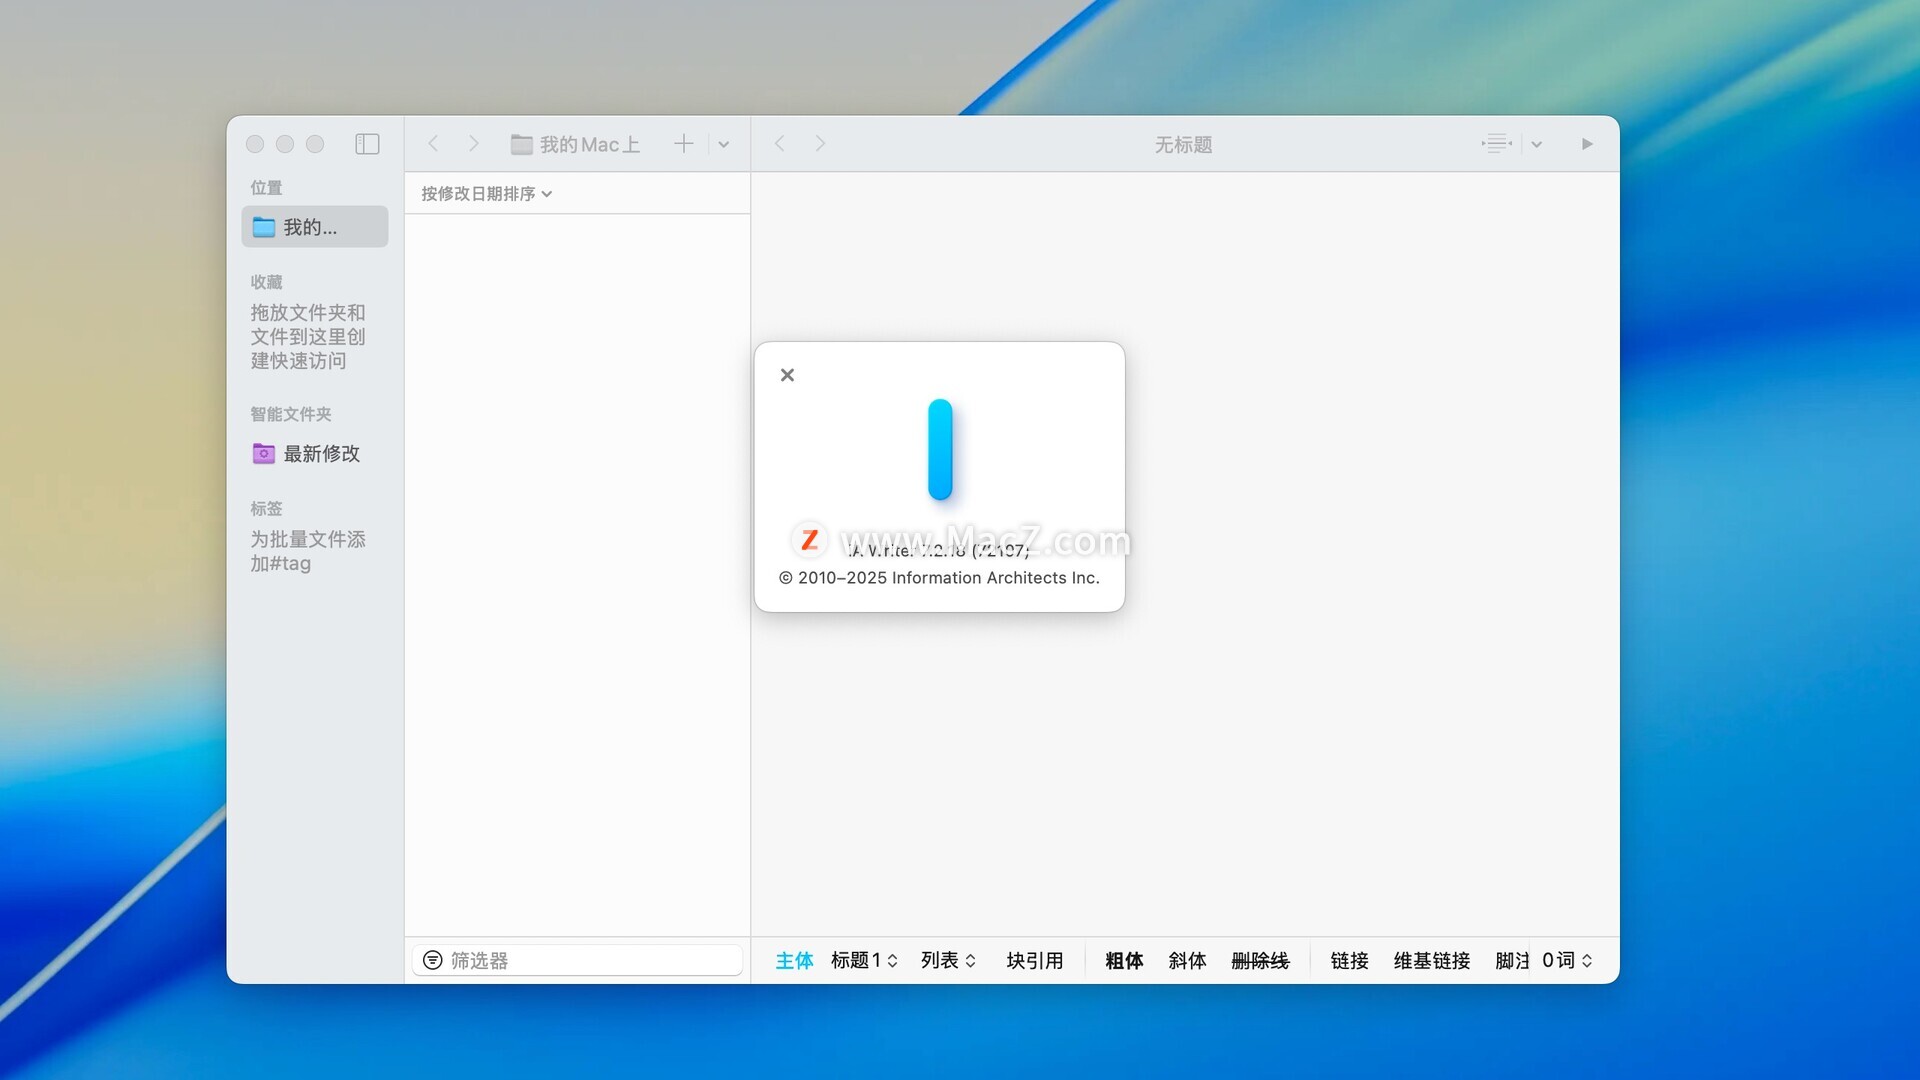The height and width of the screenshot is (1080, 1920).
Task: Toggle italic with the 斜体 button
Action: point(1187,961)
